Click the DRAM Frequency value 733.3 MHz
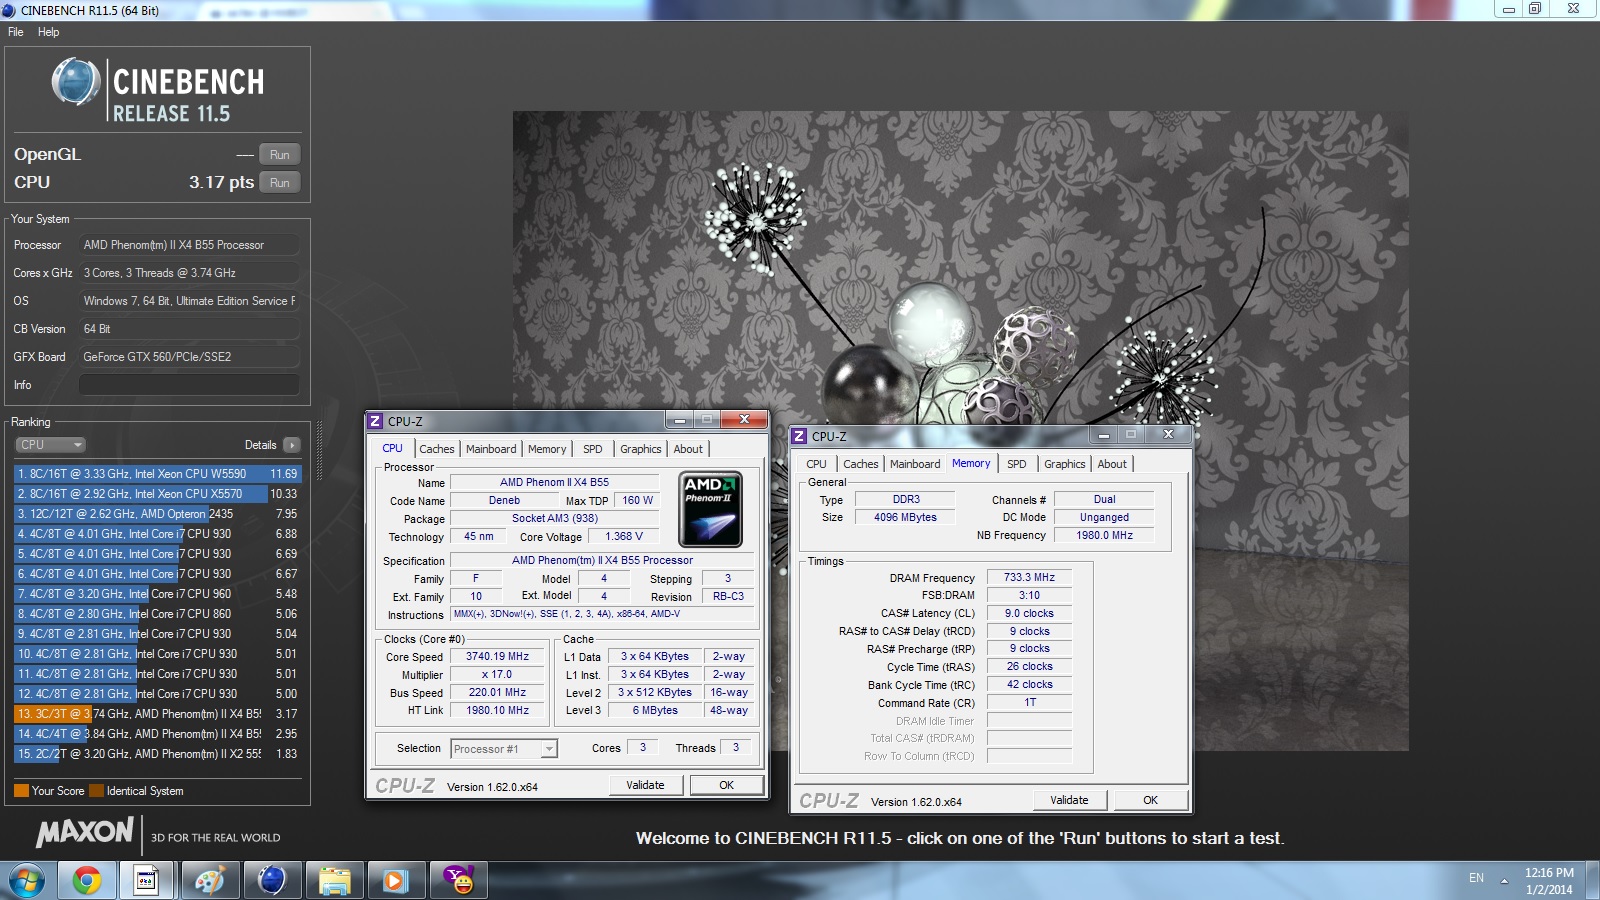The image size is (1600, 900). point(1030,577)
